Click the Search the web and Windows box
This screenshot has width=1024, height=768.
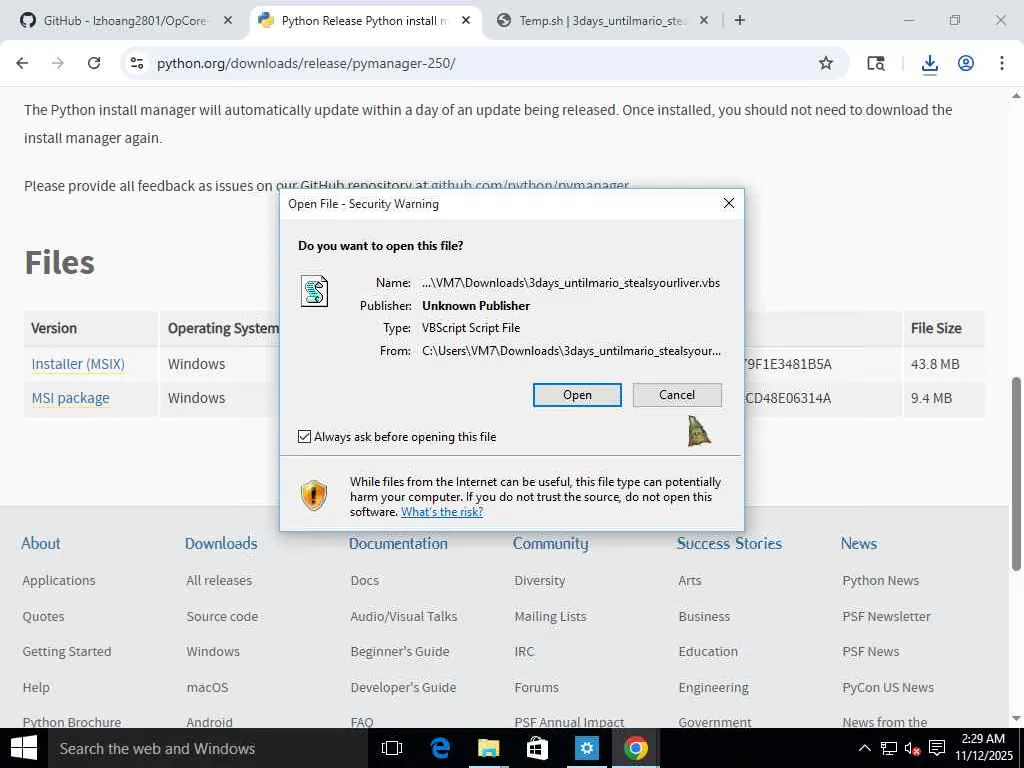pos(208,748)
